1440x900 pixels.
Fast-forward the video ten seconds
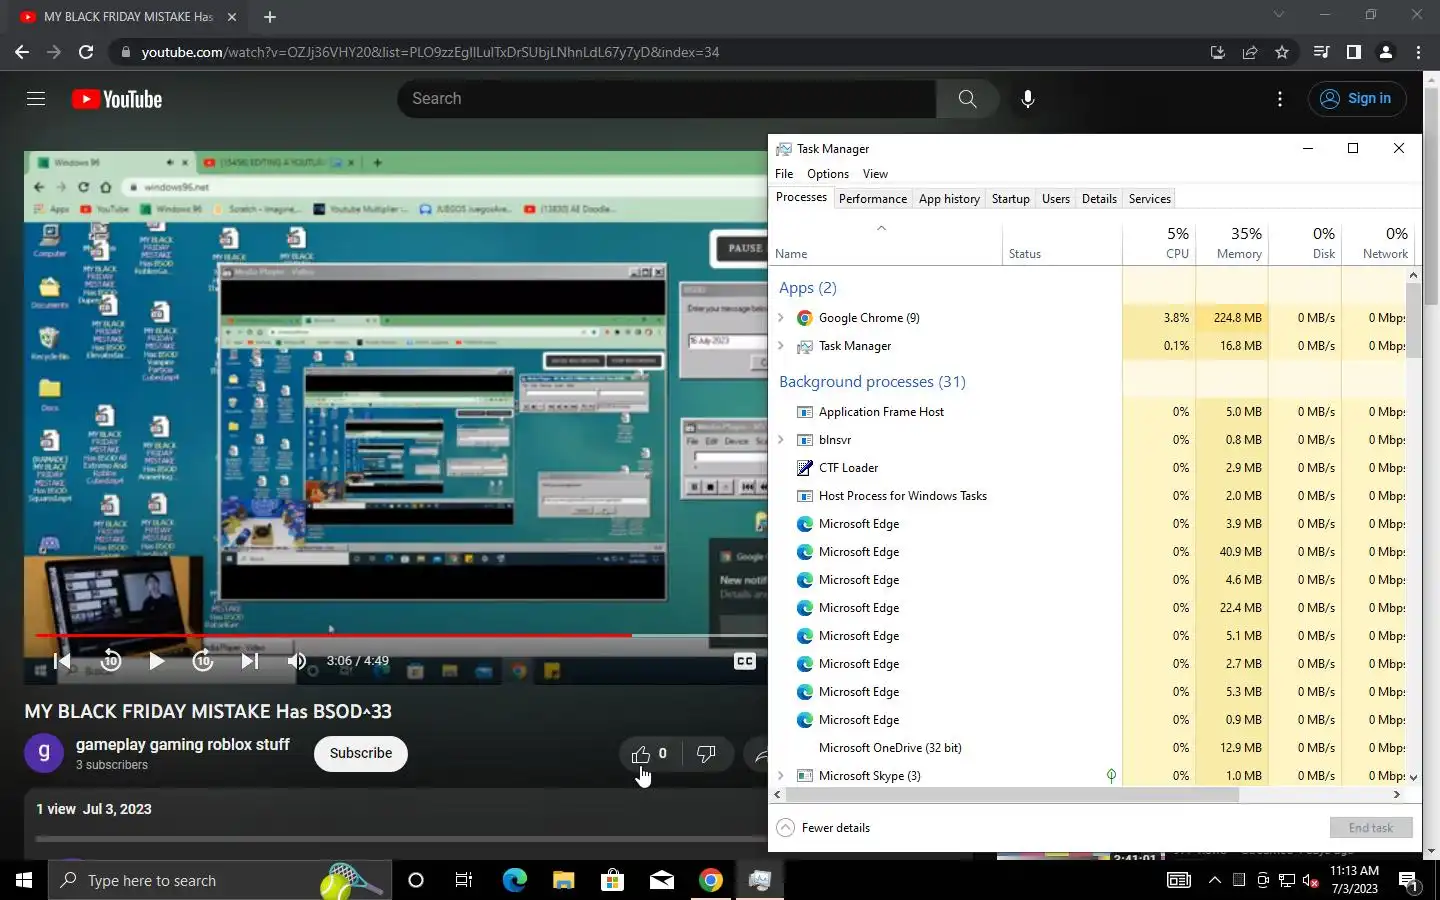click(x=203, y=661)
